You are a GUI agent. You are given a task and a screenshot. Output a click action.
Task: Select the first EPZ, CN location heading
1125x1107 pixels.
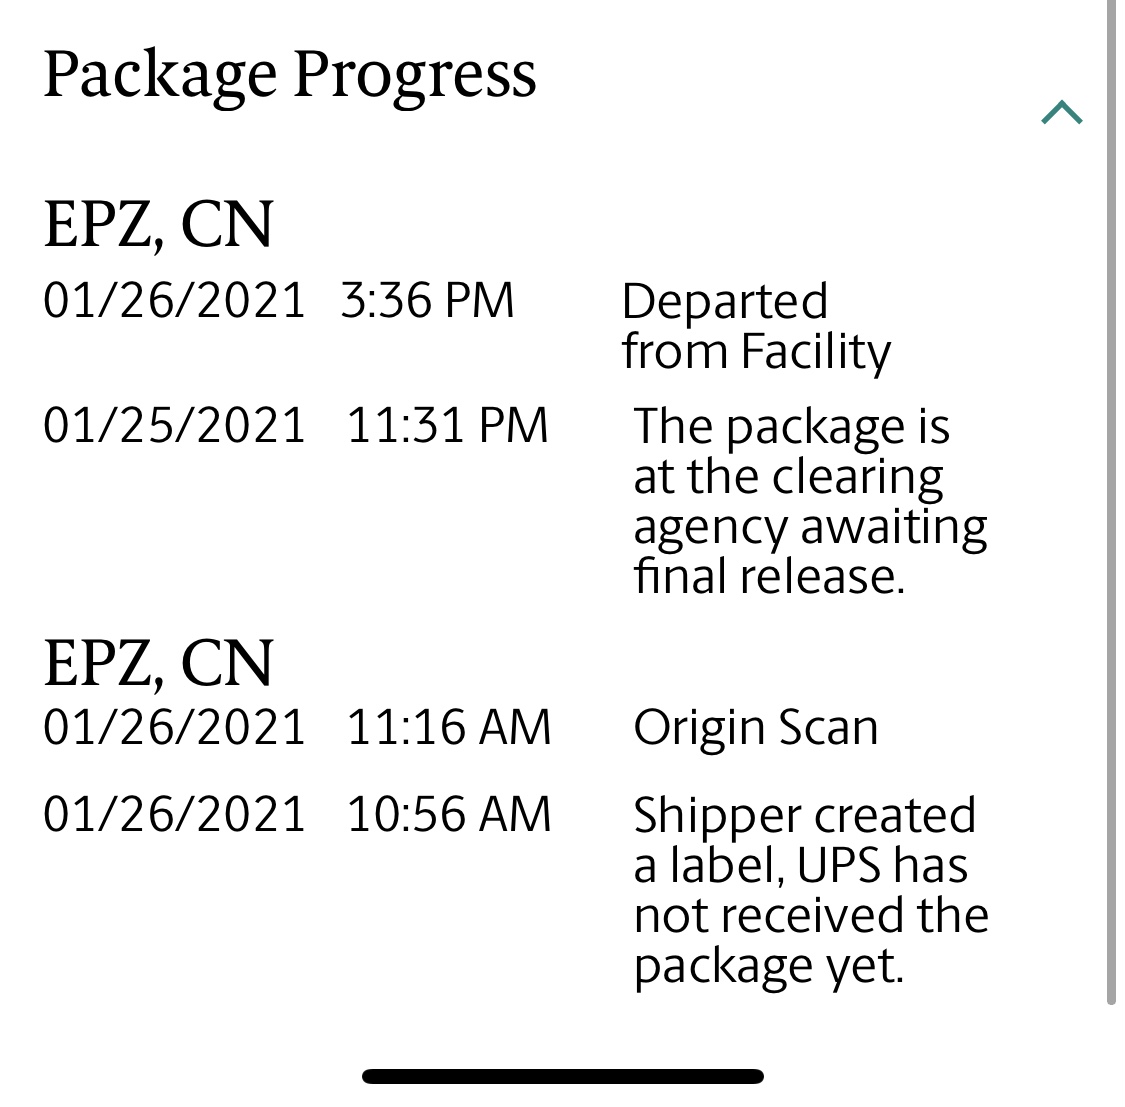coord(158,224)
